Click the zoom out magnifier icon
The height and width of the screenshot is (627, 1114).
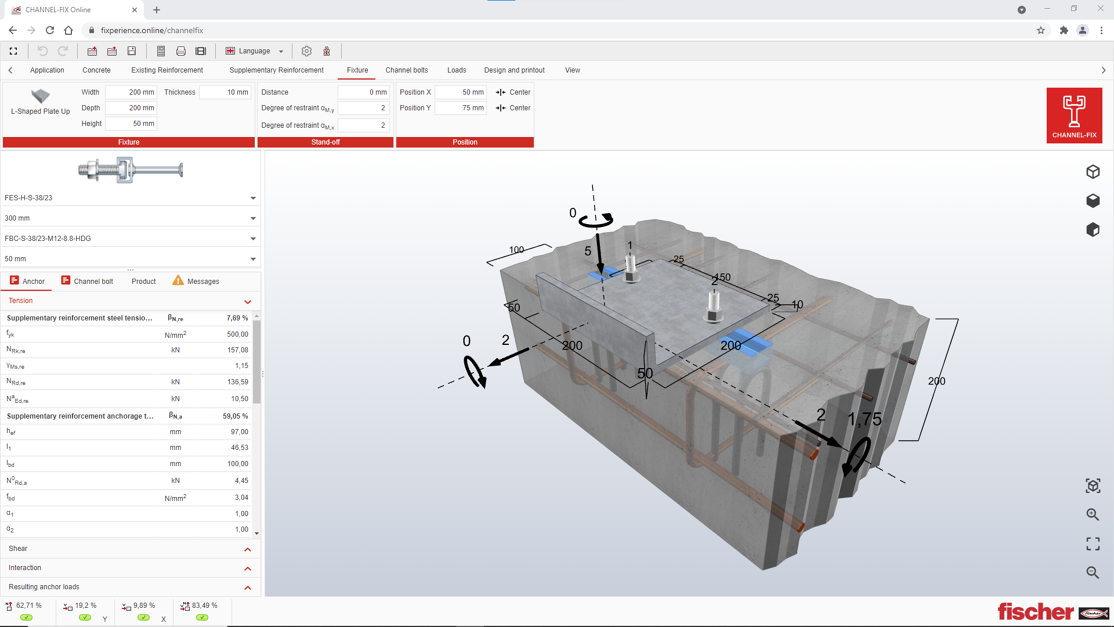point(1092,573)
